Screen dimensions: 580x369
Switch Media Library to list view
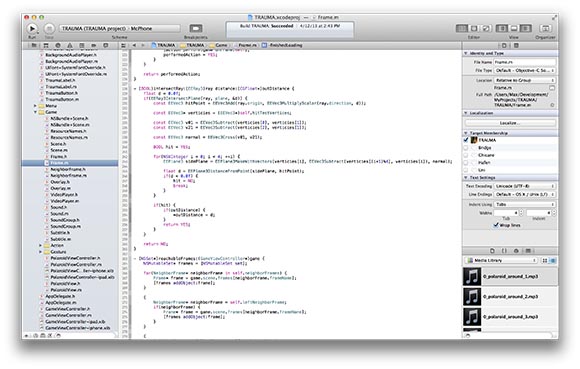coord(553,260)
